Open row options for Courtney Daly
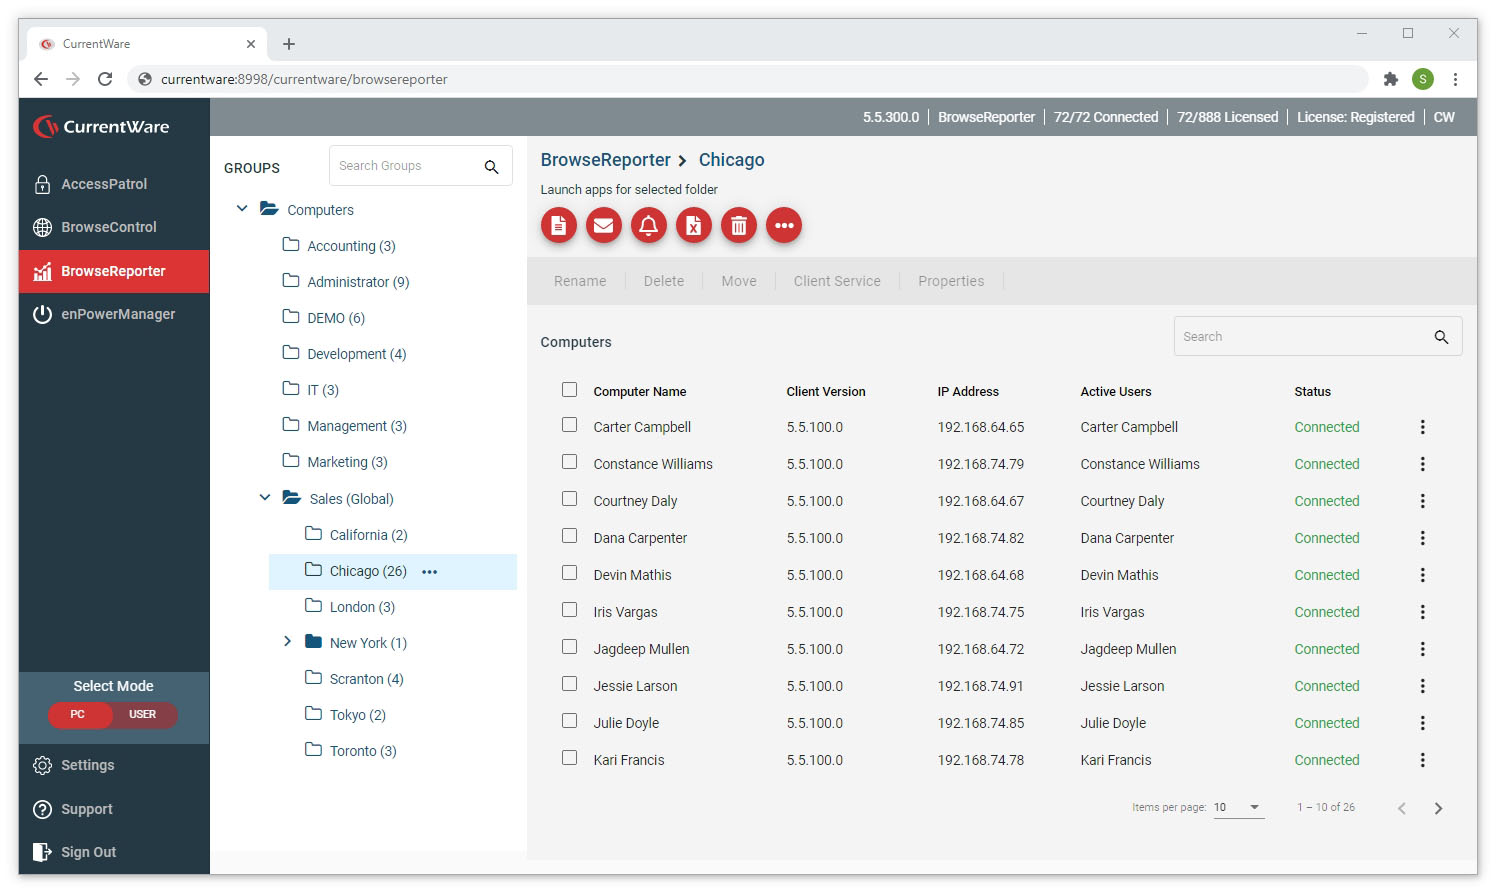Viewport: 1501px width, 896px height. pyautogui.click(x=1422, y=501)
